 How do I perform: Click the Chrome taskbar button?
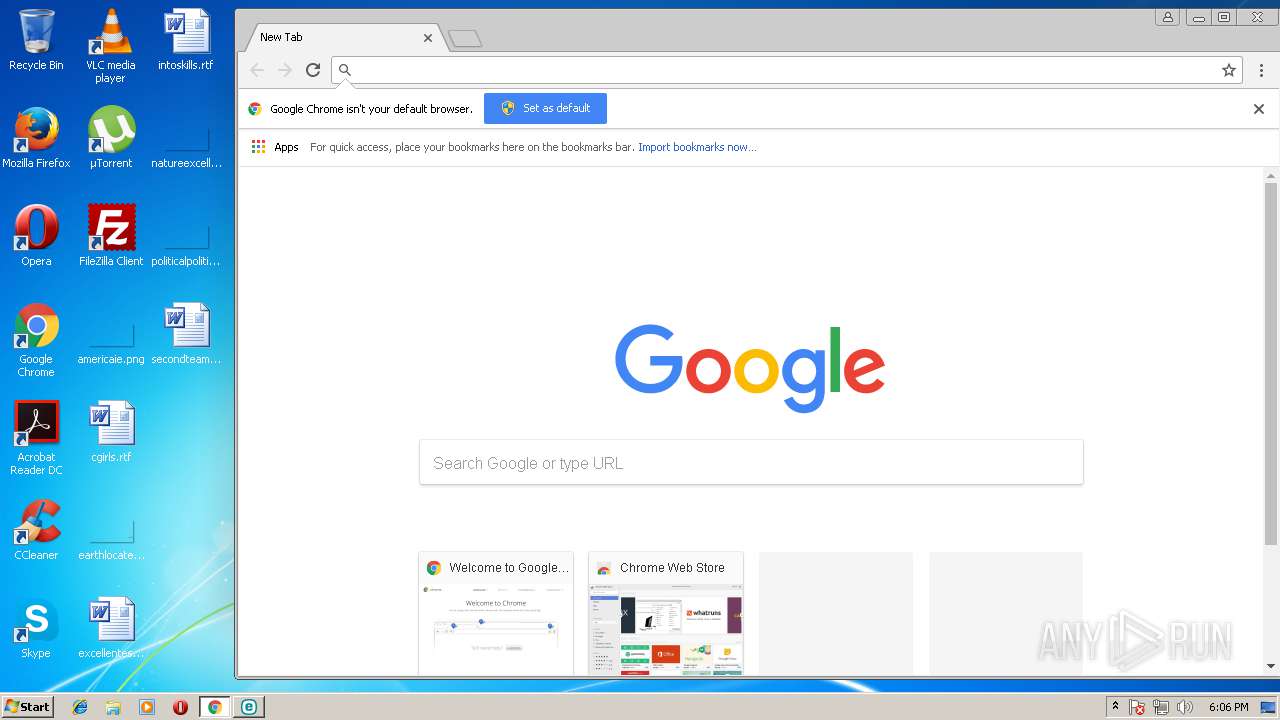[214, 707]
